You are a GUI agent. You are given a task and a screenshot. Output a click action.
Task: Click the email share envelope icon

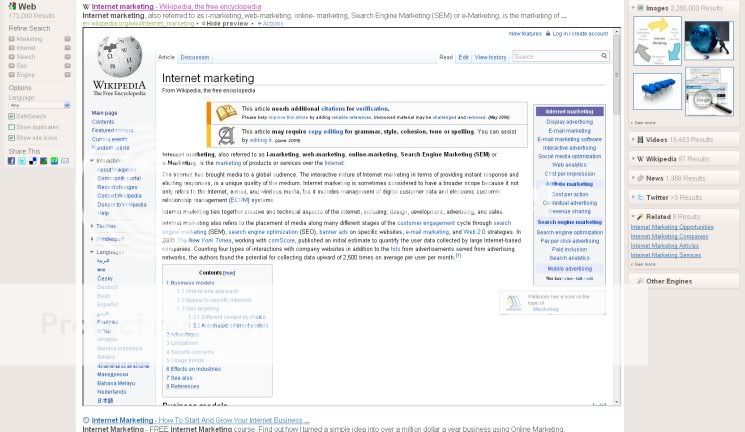65,161
